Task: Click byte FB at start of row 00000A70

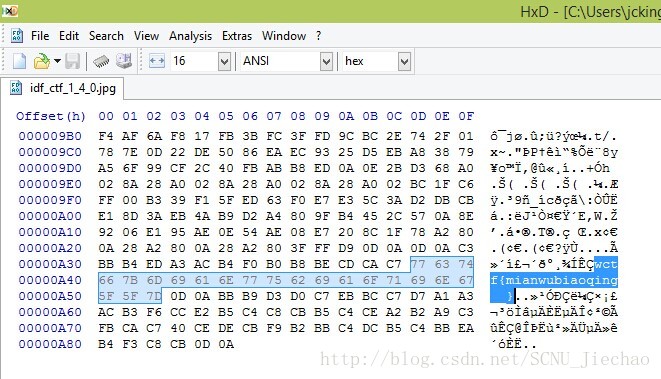Action: point(106,328)
